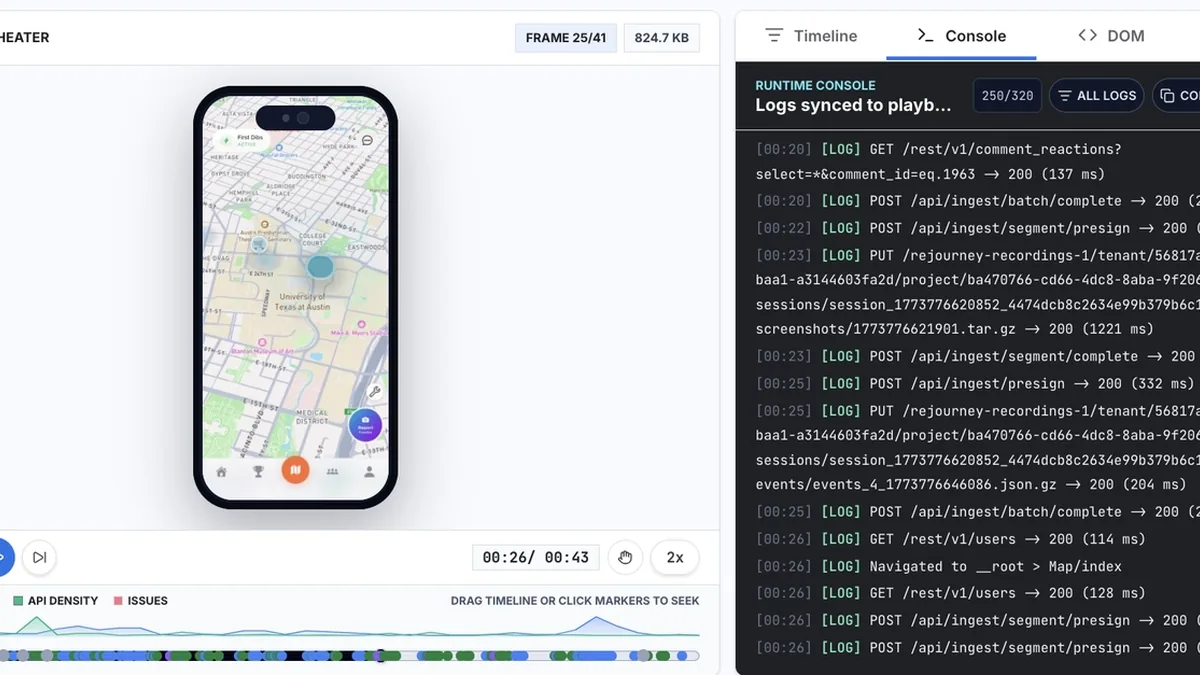Tap the home icon in phone navbar

click(221, 472)
